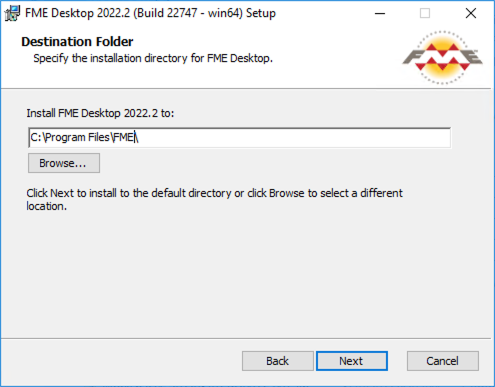This screenshot has height=387, width=495.
Task: Minimize the FME Desktop Setup window
Action: pos(380,13)
